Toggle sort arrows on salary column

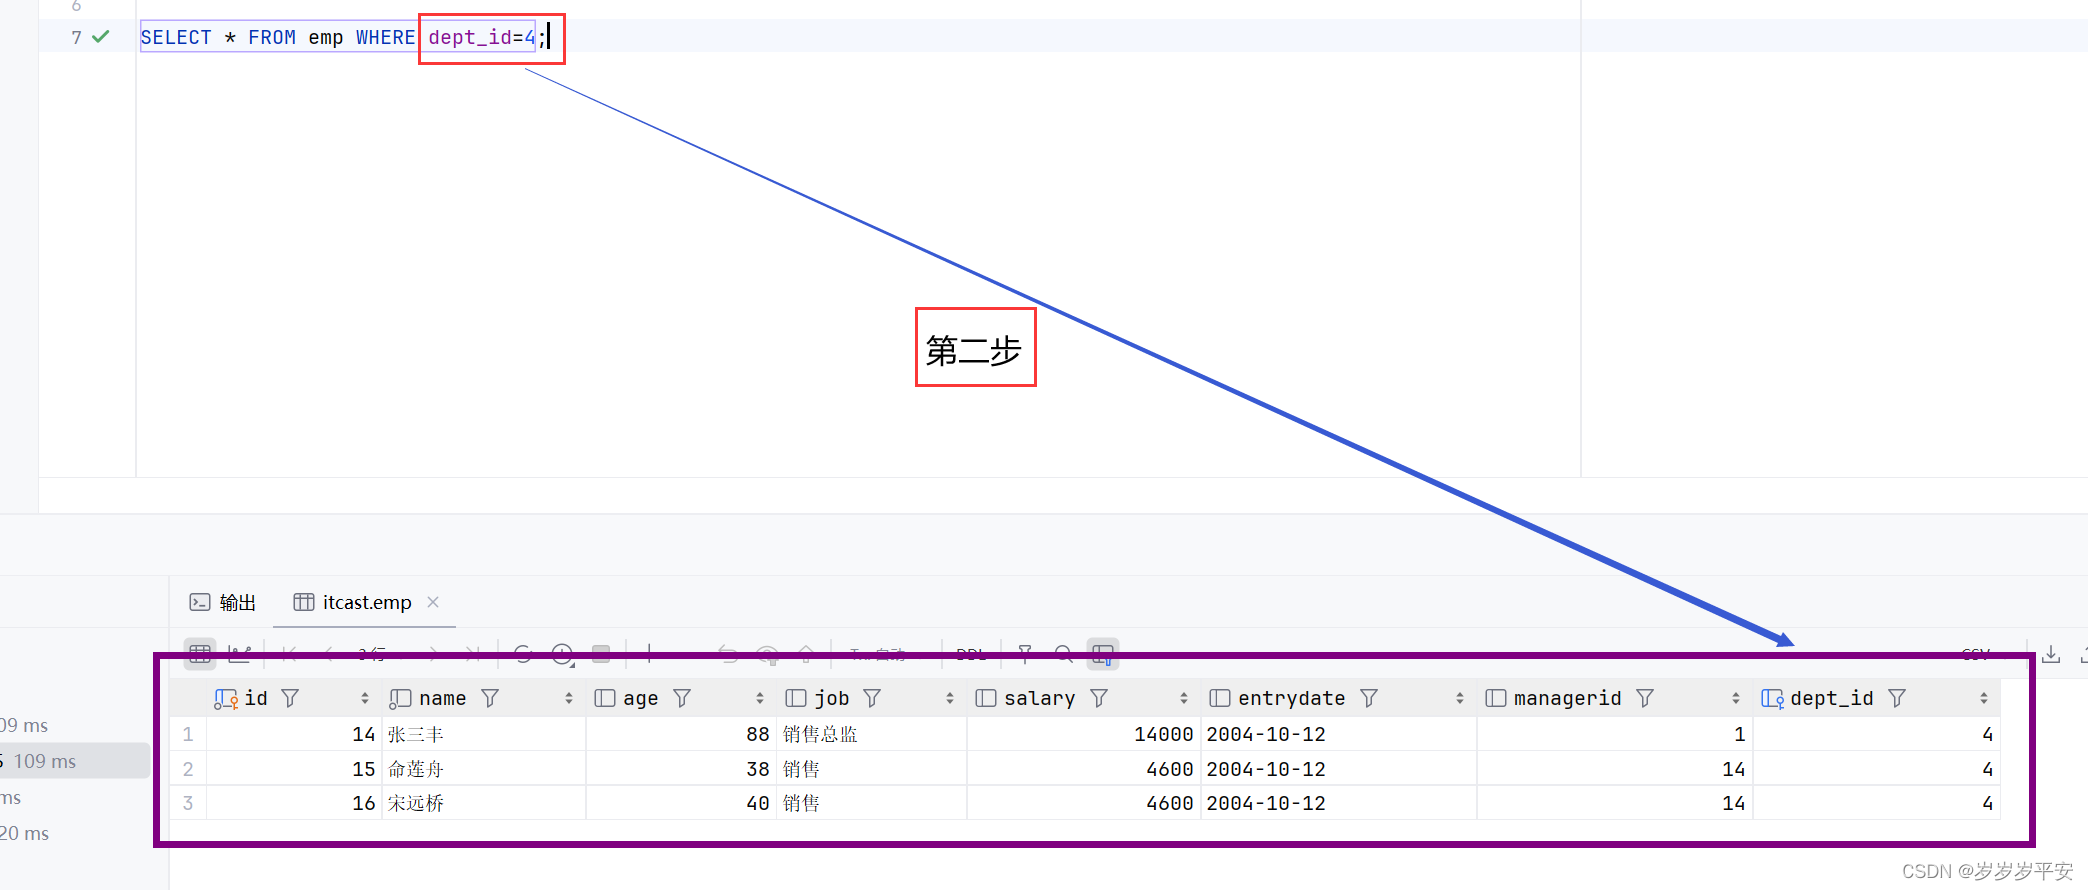coord(1184,698)
